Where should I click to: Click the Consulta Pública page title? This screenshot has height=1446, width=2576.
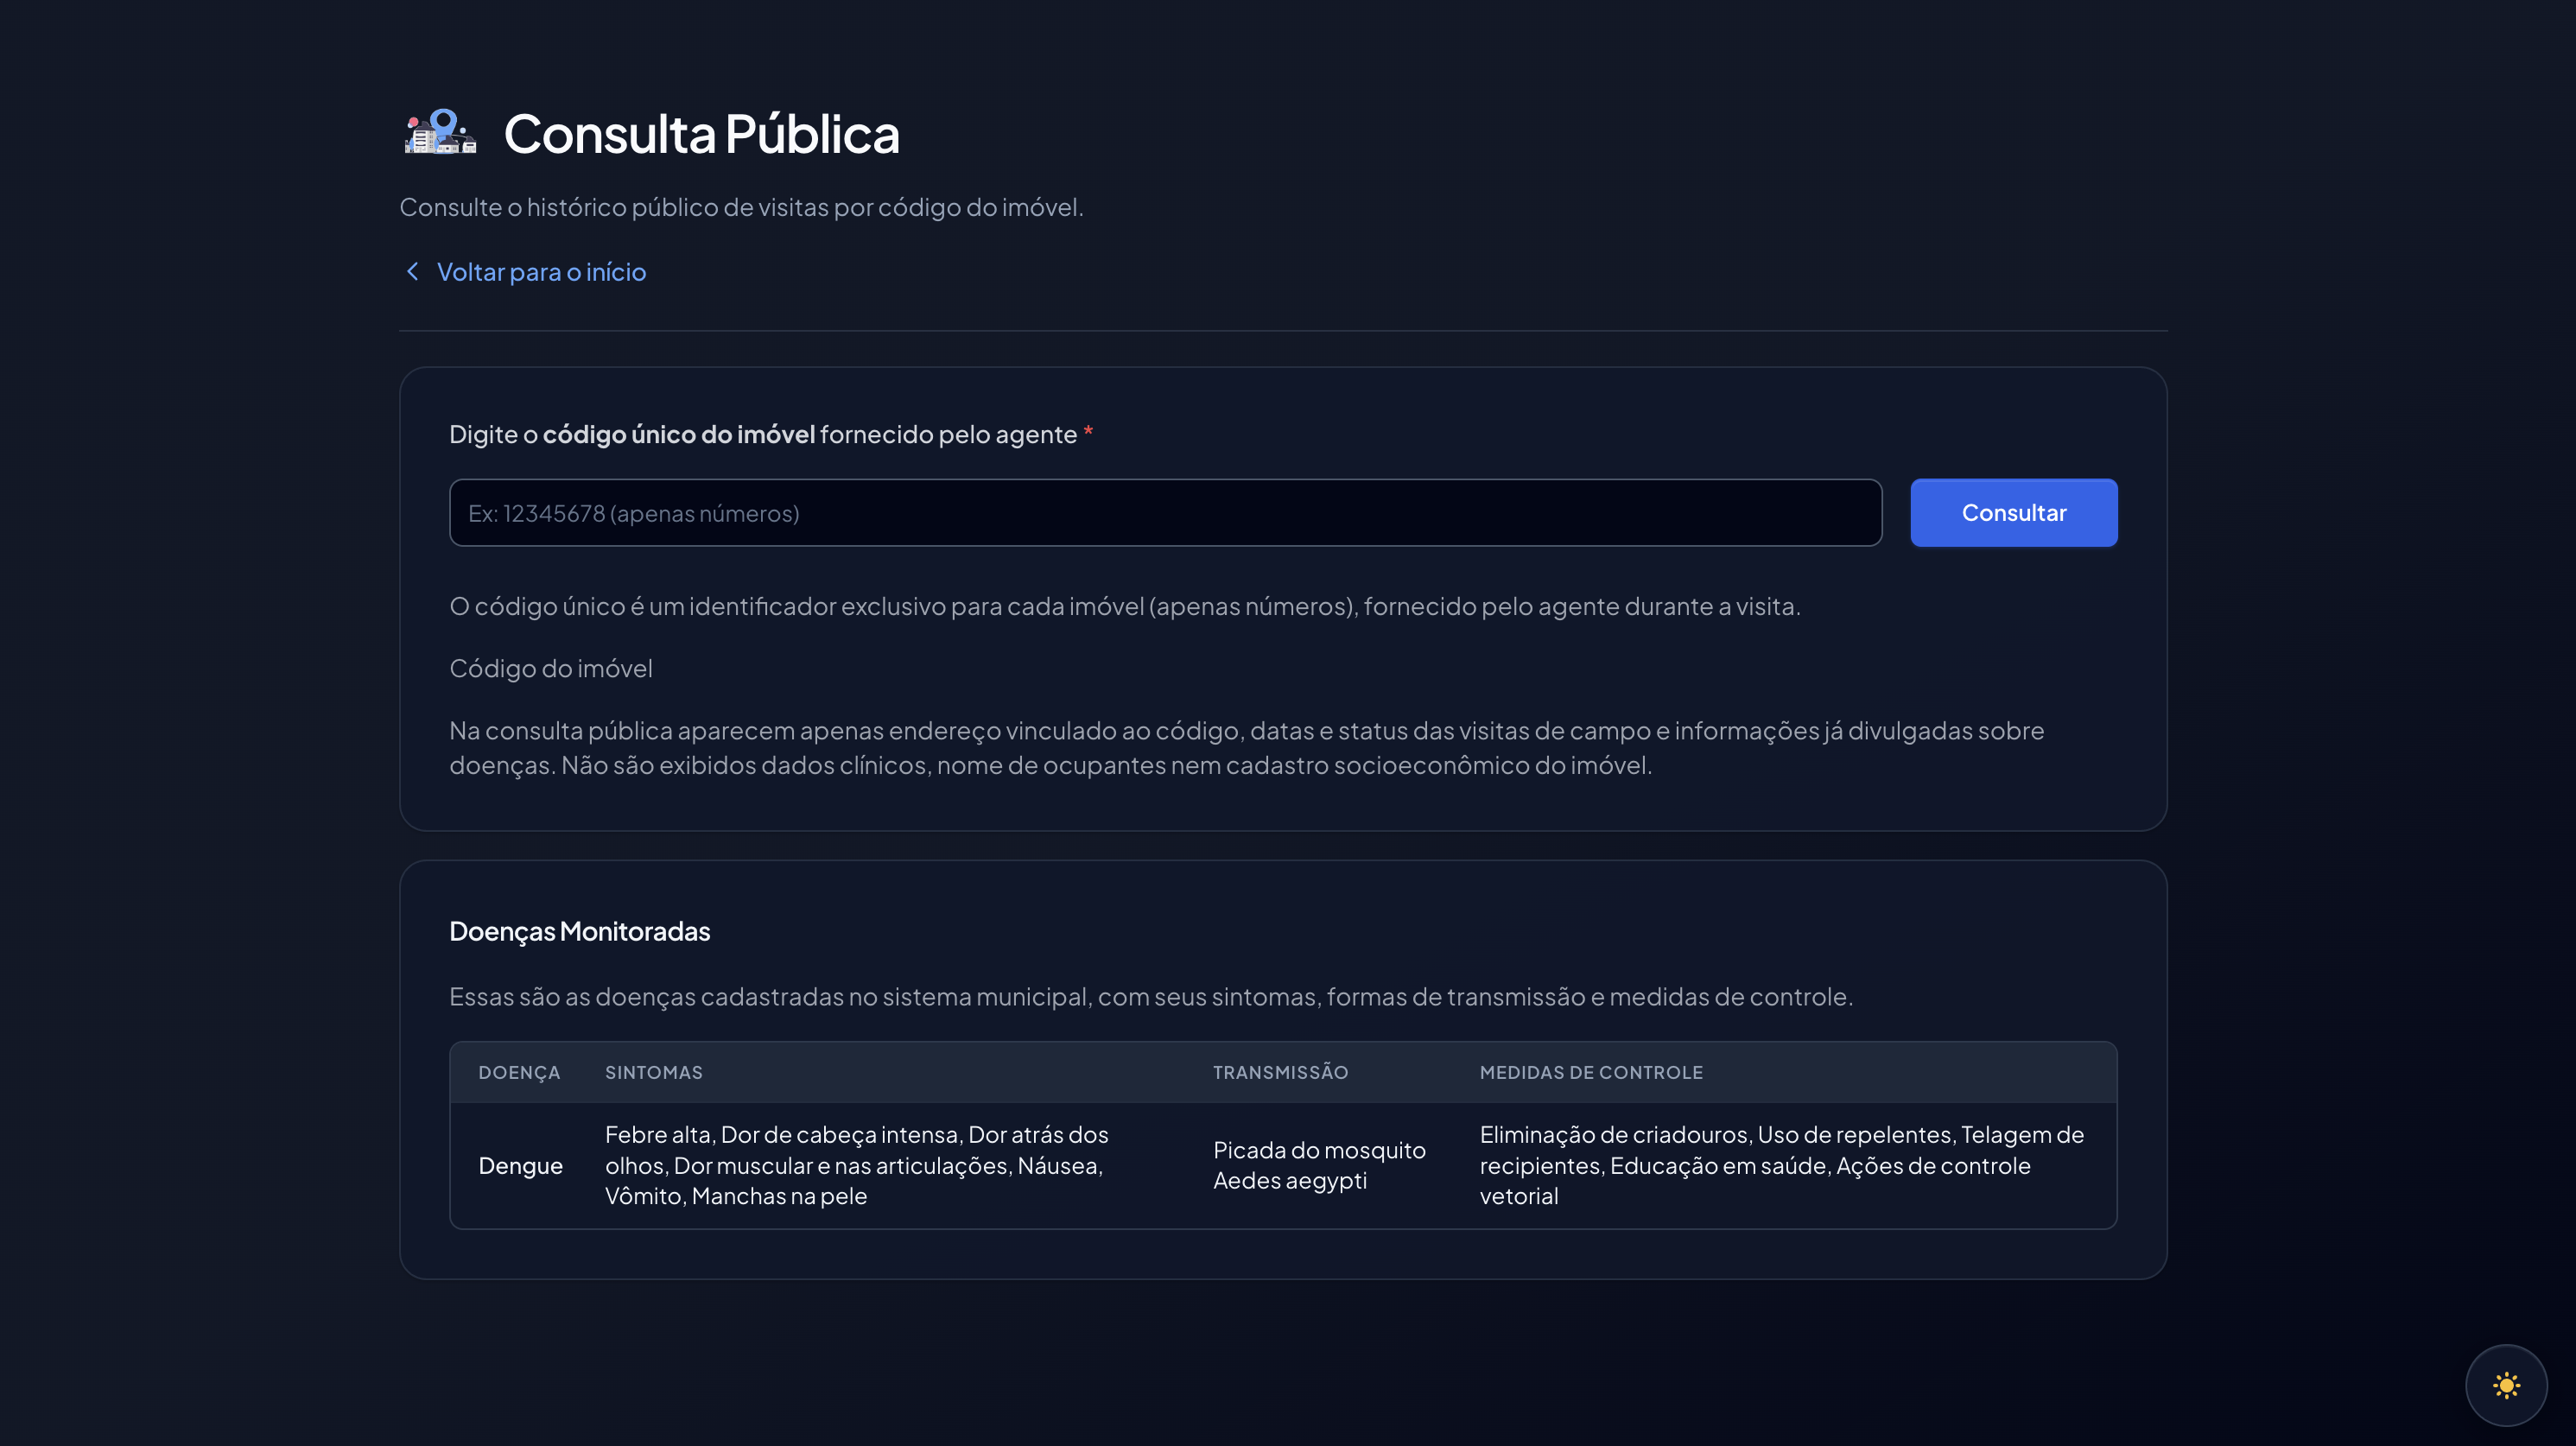click(x=702, y=131)
